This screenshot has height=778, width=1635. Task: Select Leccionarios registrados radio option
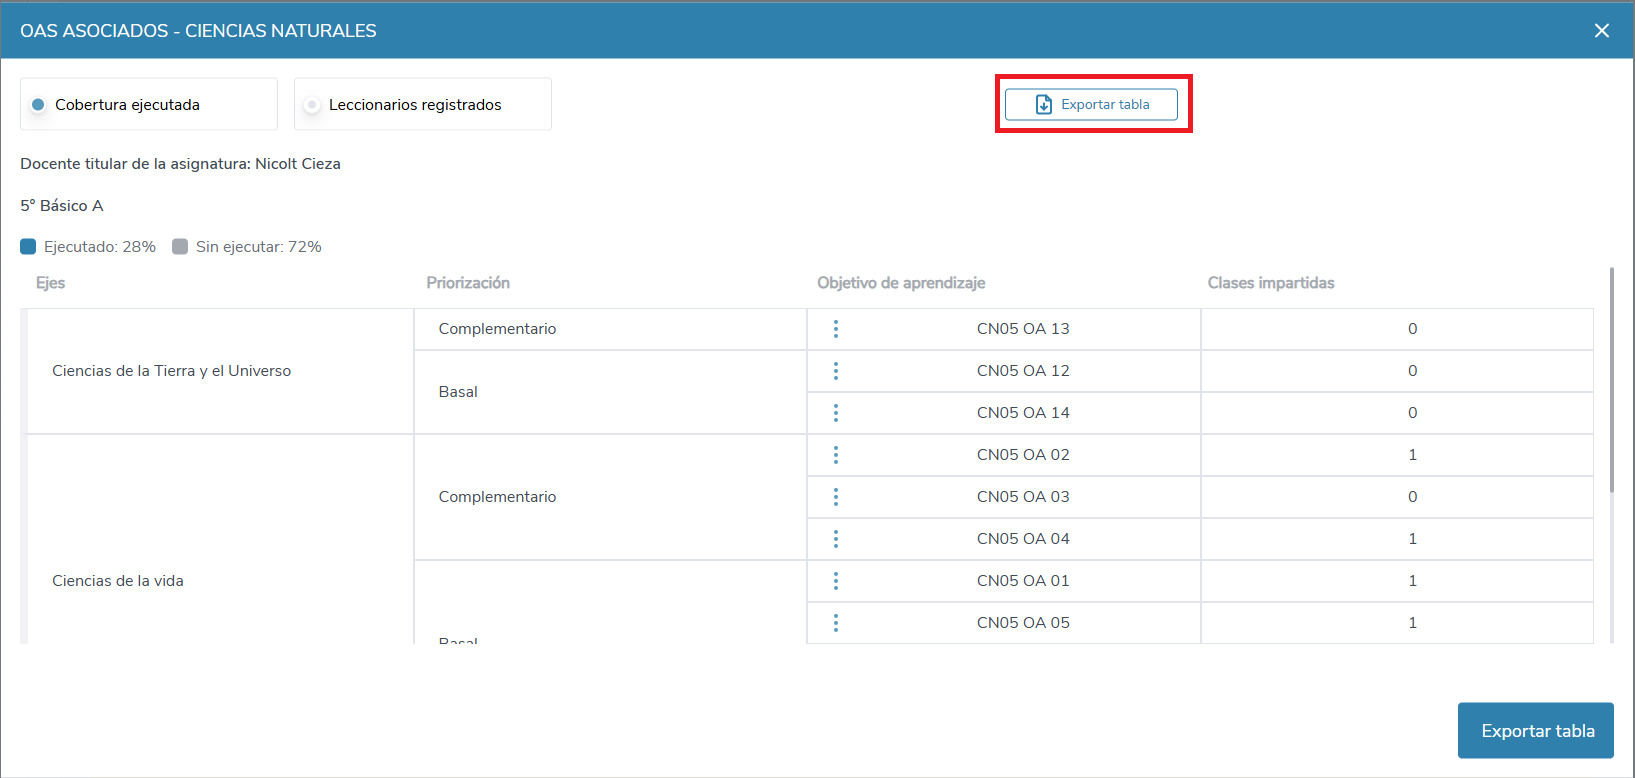[312, 104]
